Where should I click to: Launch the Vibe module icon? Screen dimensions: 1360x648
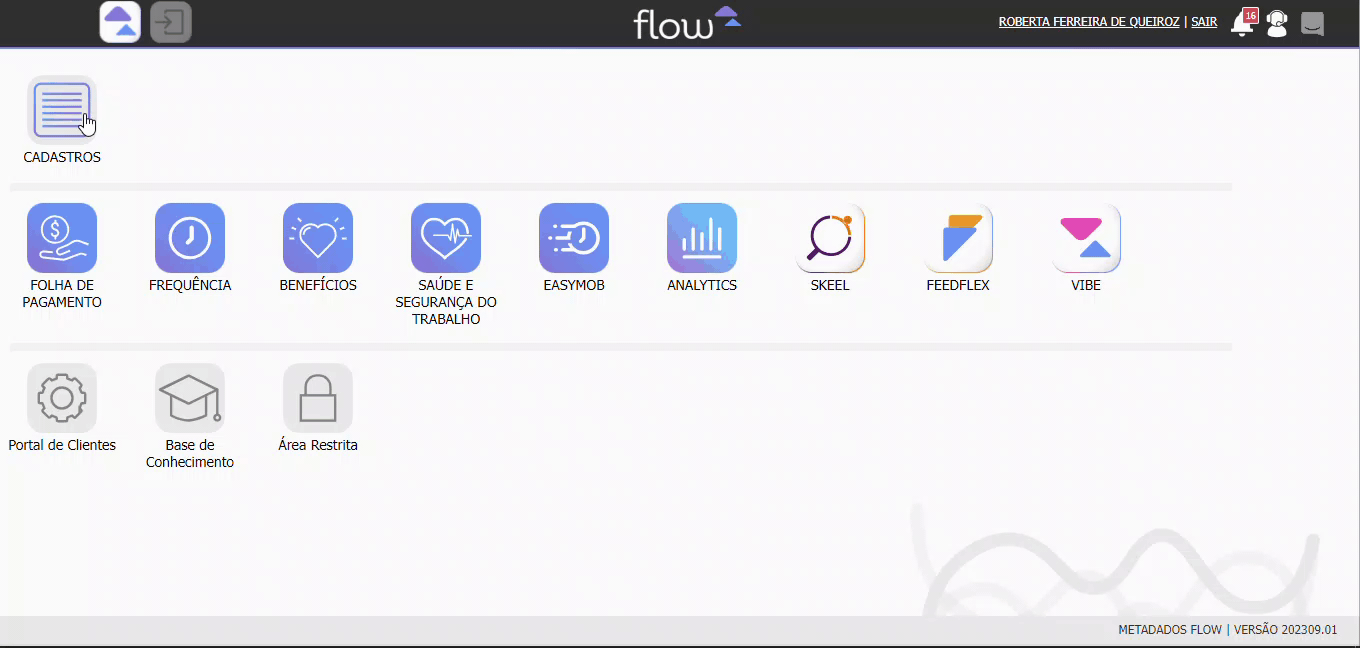(1086, 238)
